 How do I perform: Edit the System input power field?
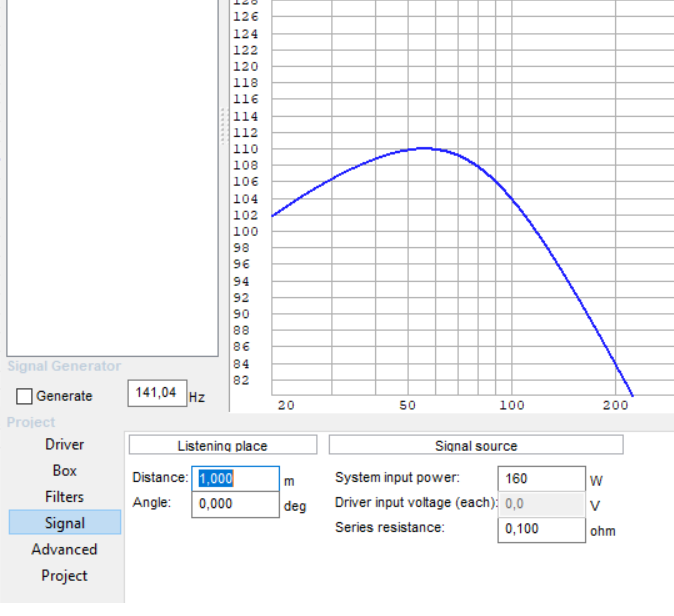pos(542,478)
